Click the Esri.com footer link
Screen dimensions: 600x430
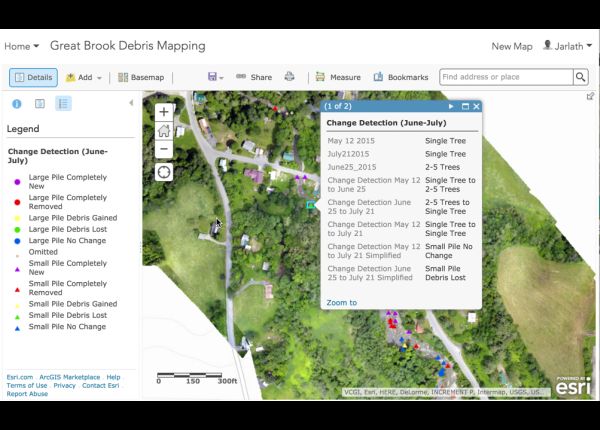20,377
